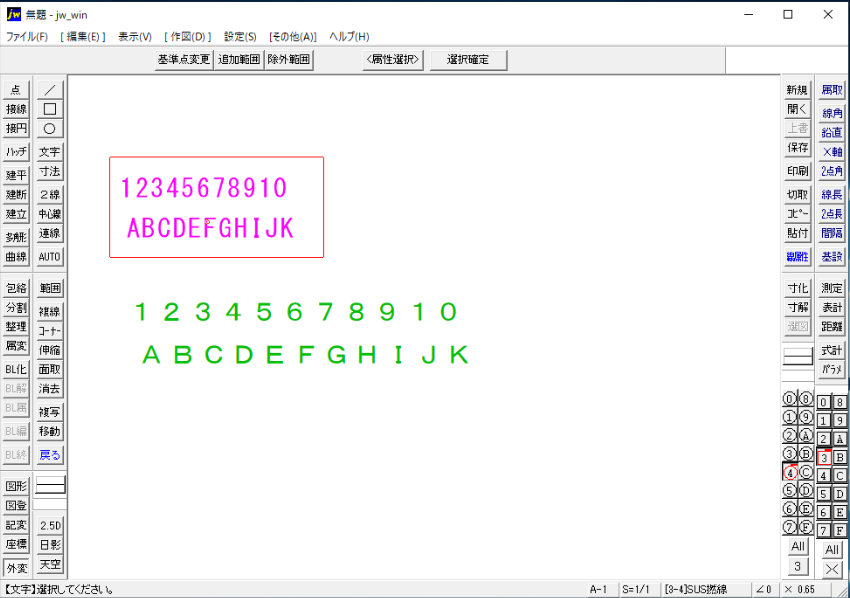
Task: Toggle the active layer group square 3
Action: pos(823,458)
